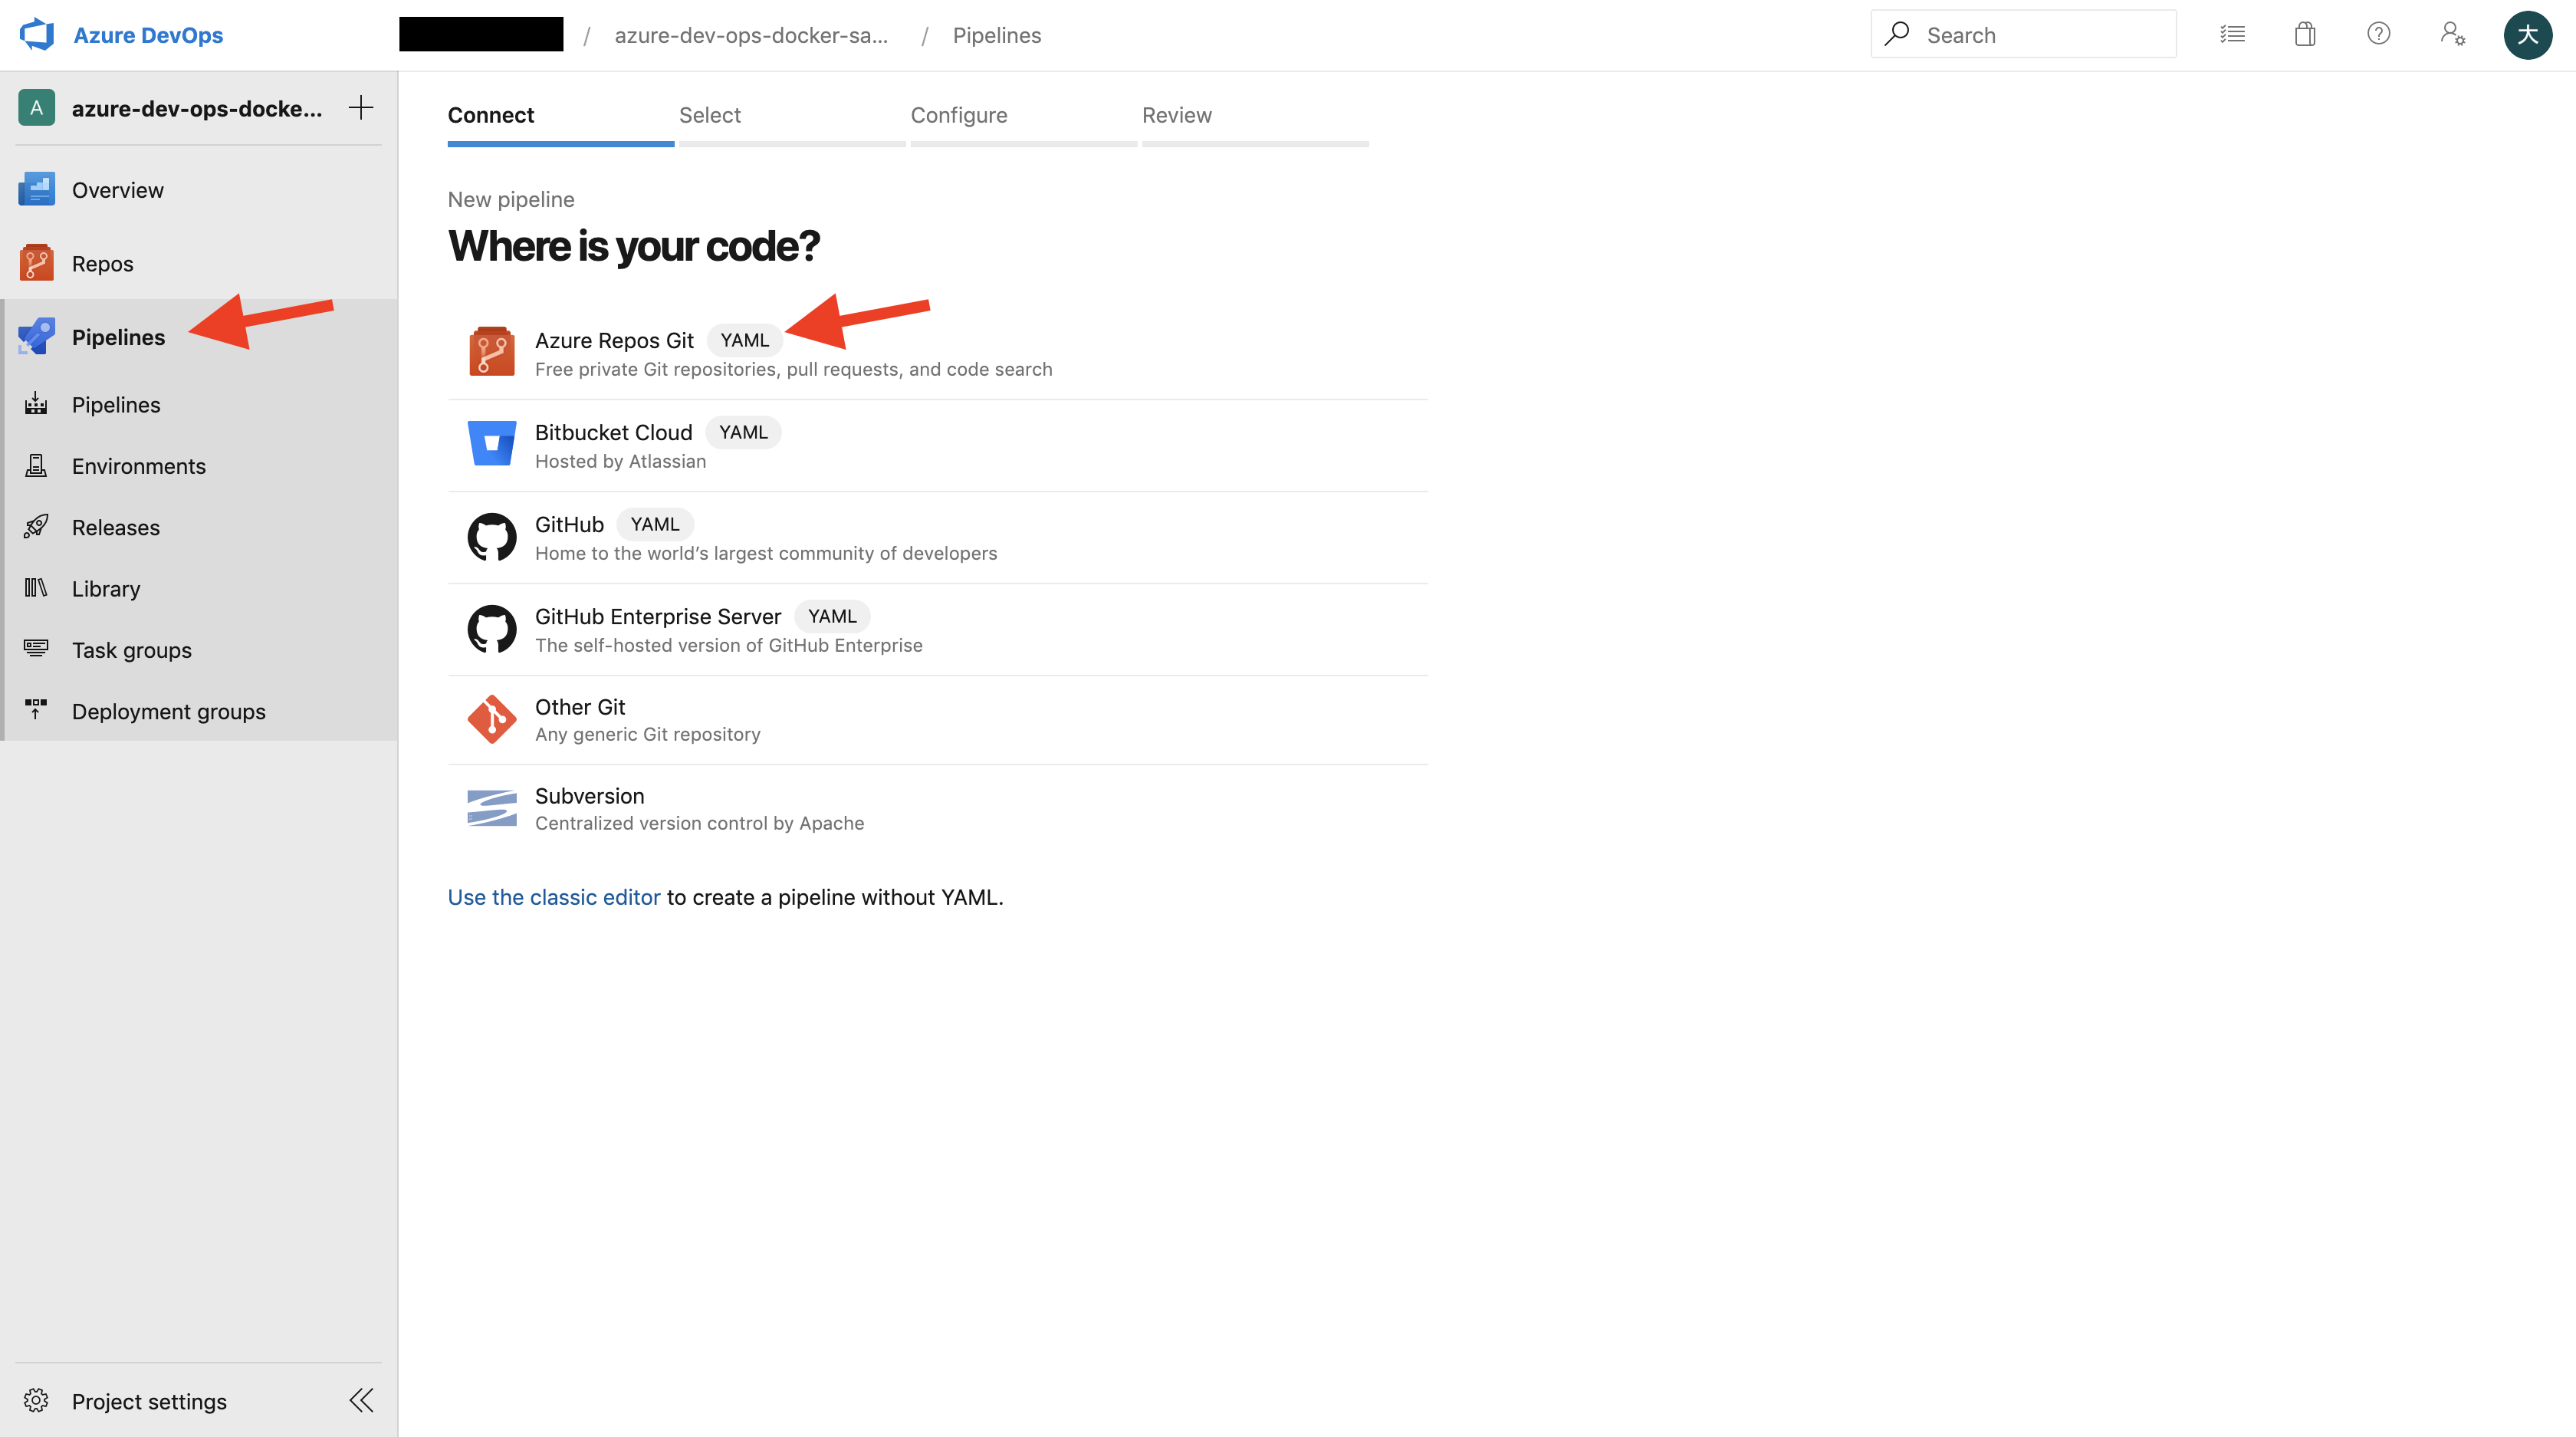2576x1437 pixels.
Task: Click the 'Where is your code?' heading
Action: [633, 246]
